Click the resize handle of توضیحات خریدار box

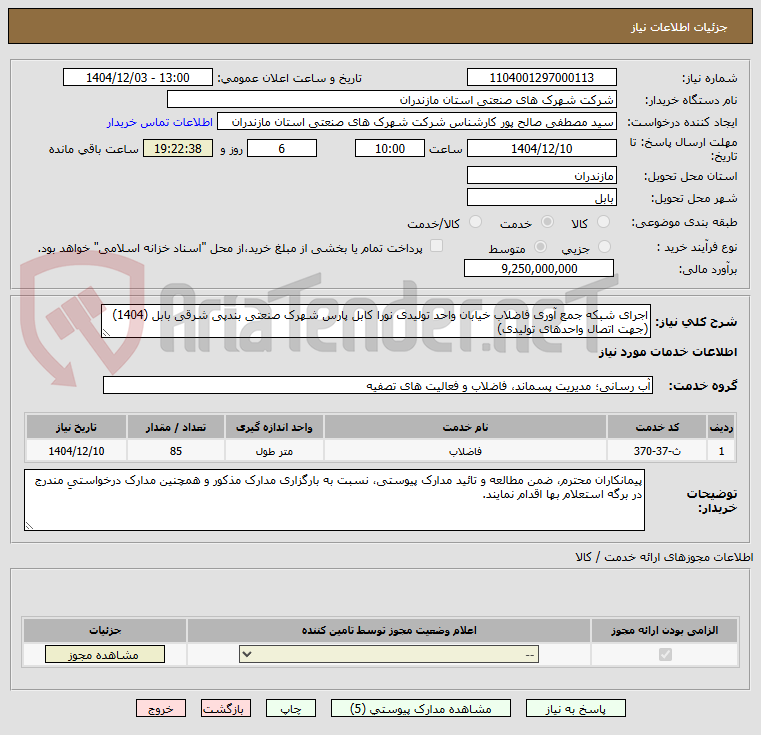tap(30, 525)
